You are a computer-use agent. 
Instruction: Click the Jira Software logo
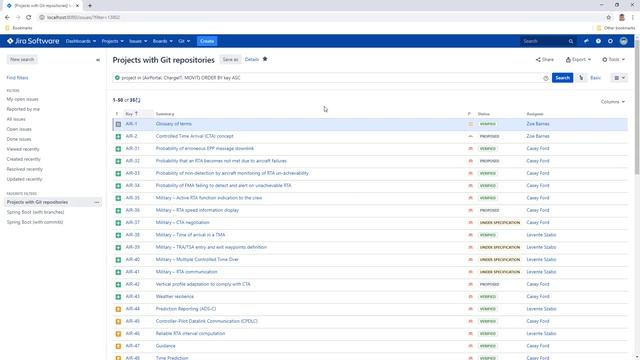[33, 41]
